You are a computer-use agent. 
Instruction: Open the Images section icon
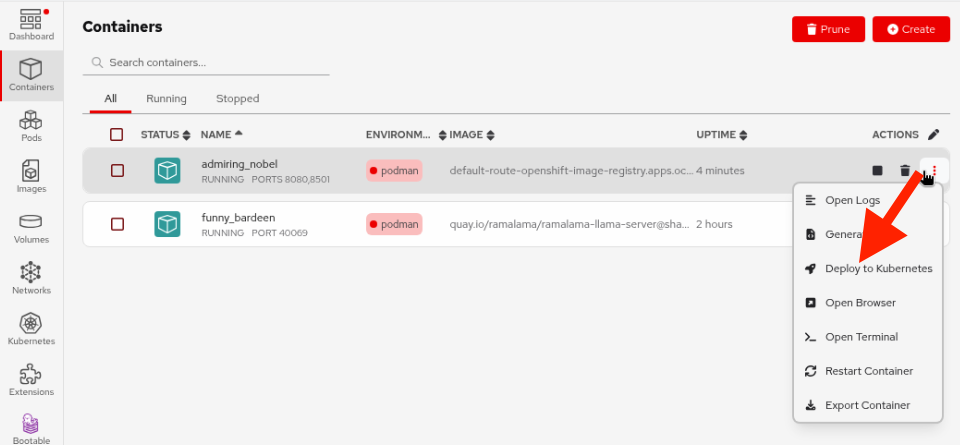pyautogui.click(x=30, y=176)
